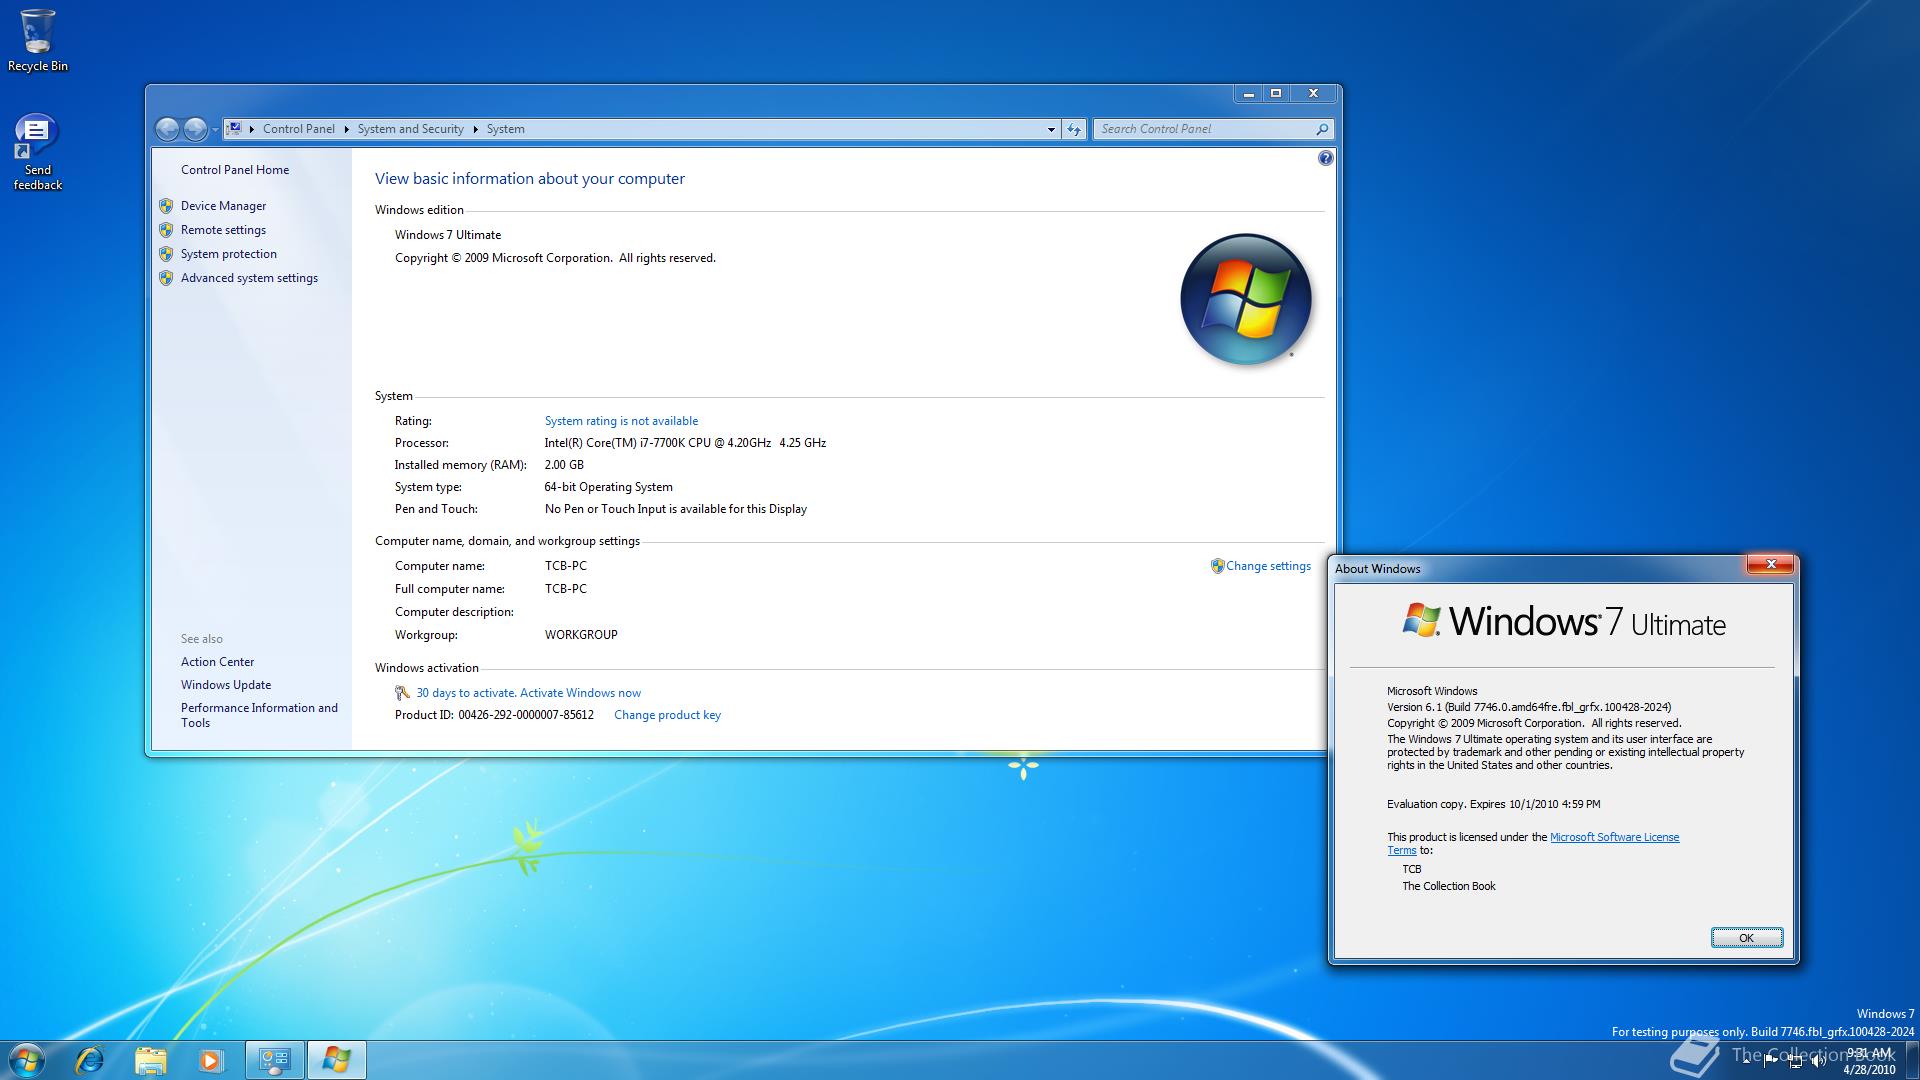
Task: Click Microsoft Software License Terms link
Action: point(1614,837)
